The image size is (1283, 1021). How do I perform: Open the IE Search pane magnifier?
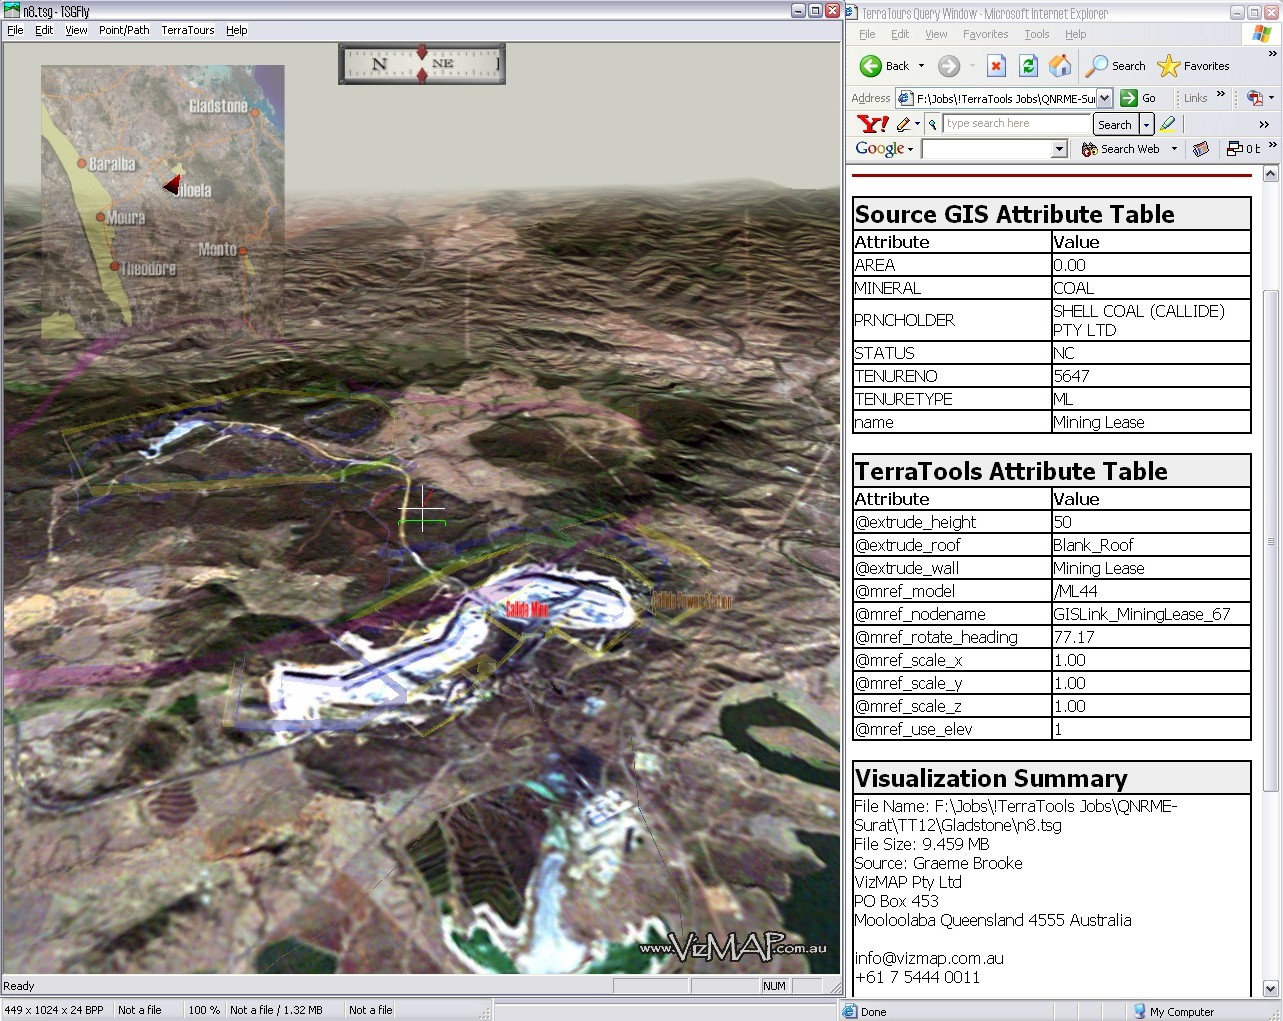click(x=1097, y=66)
